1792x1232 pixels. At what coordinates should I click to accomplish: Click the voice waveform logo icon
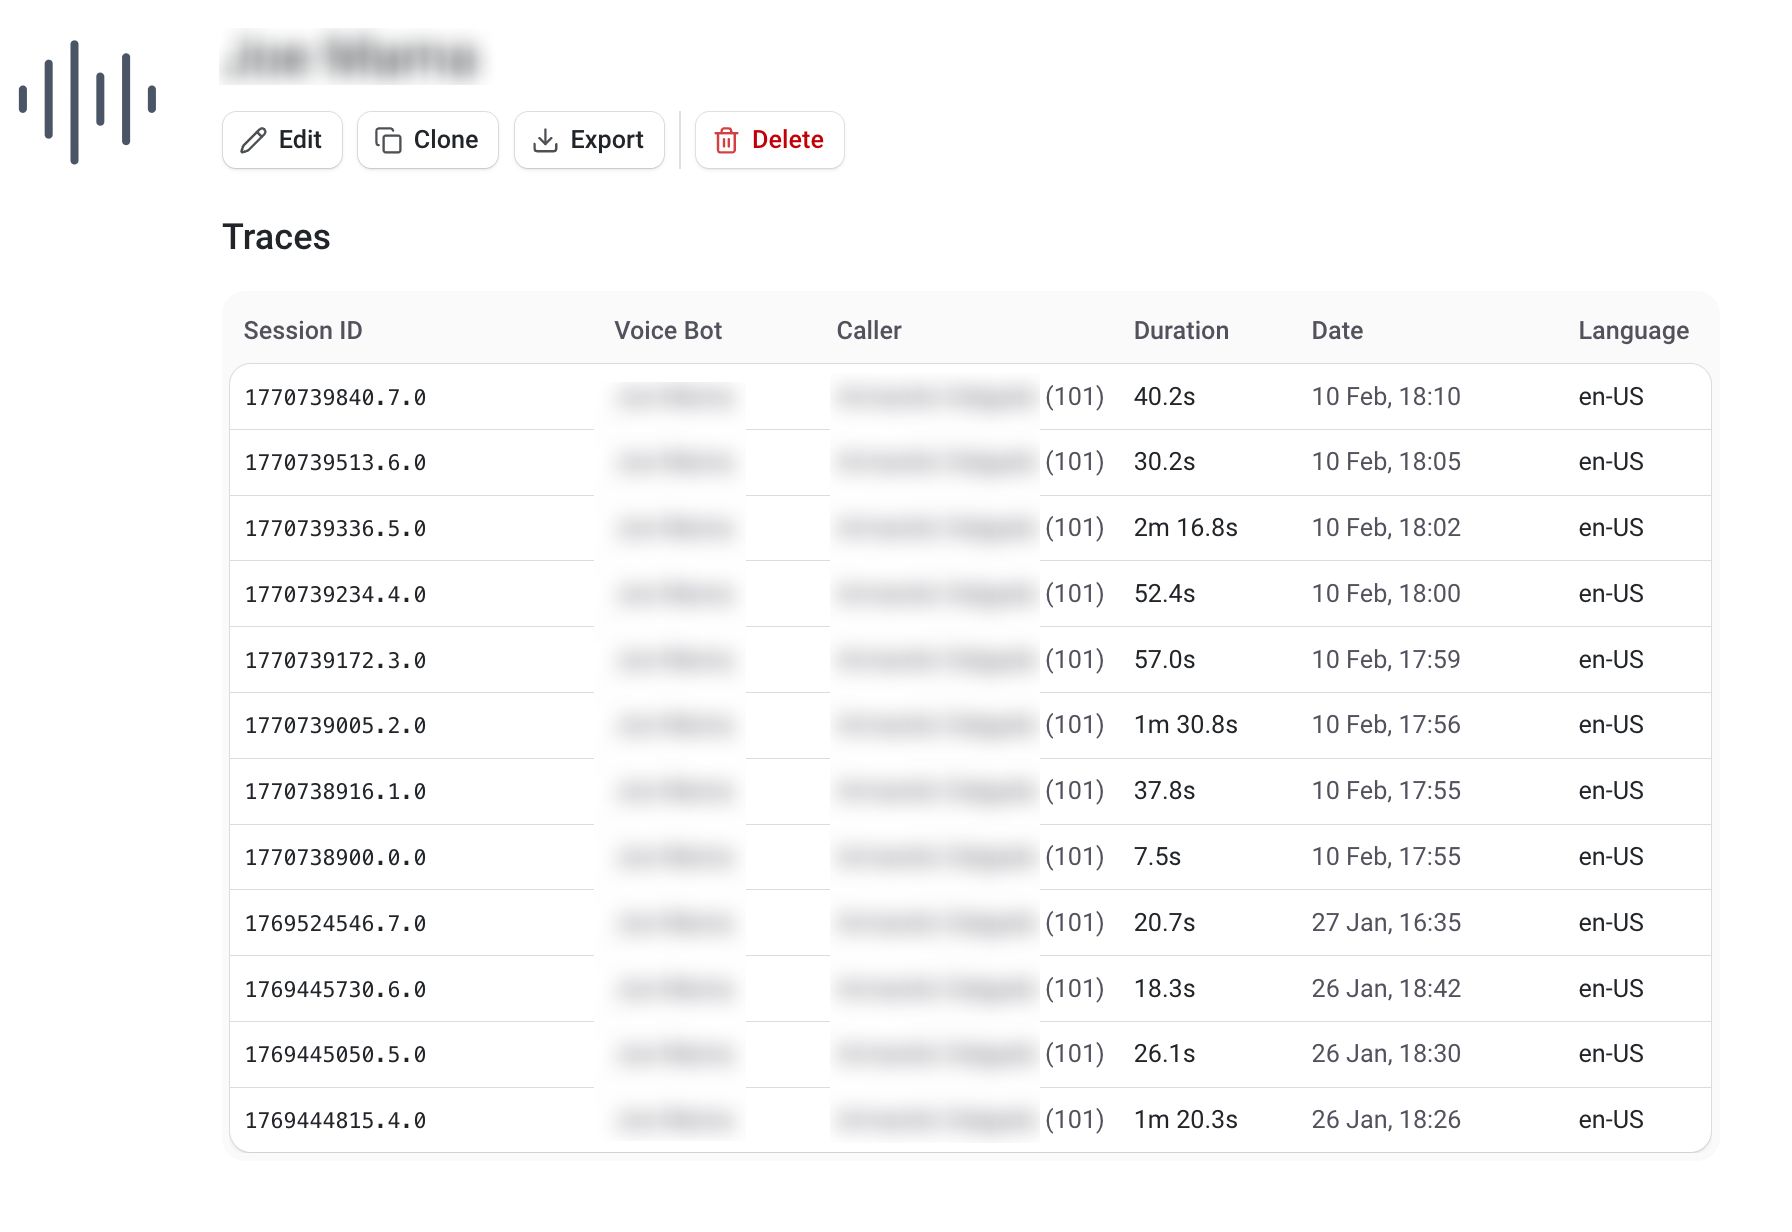pos(87,101)
